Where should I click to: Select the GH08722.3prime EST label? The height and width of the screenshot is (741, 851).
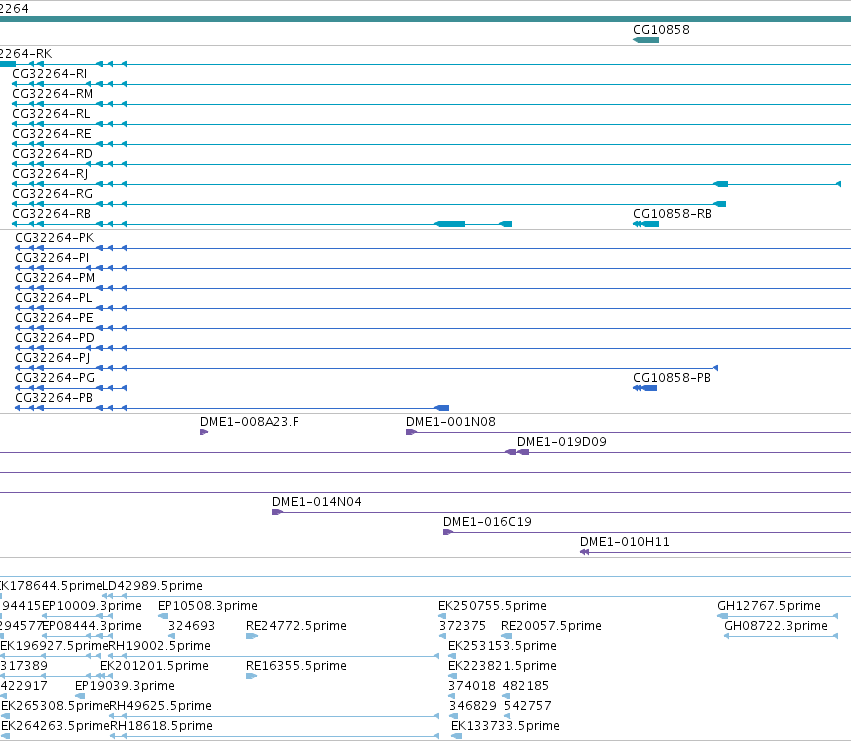(x=776, y=626)
